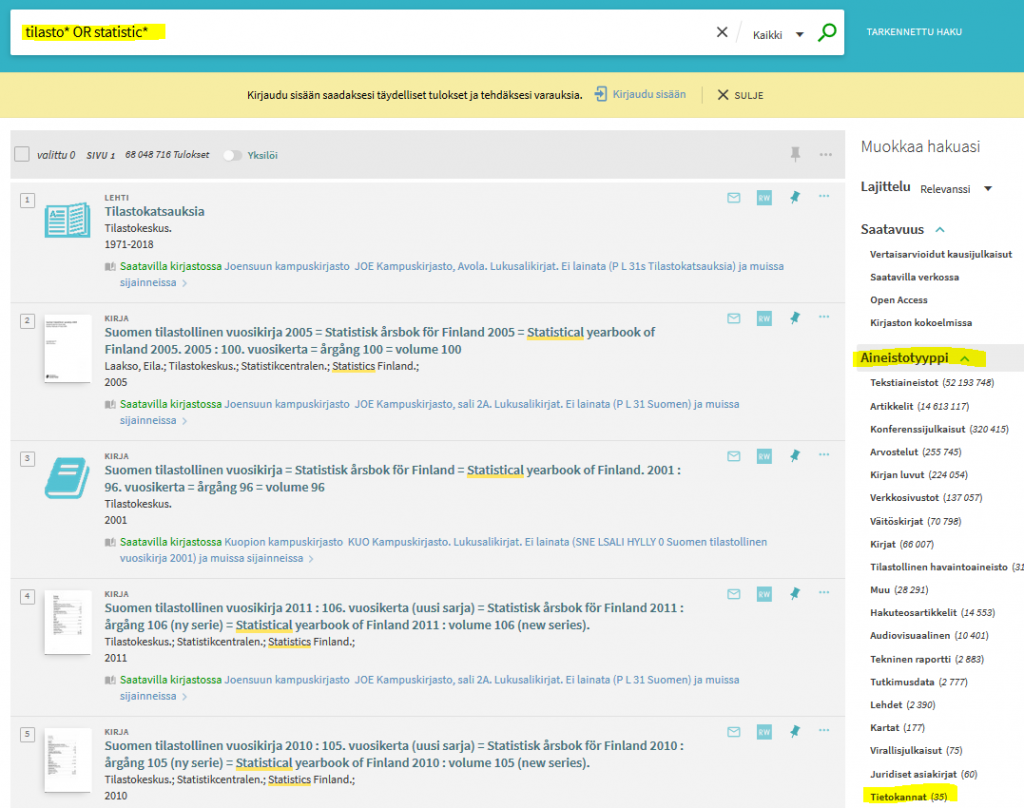
Task: Open the Kaikki search scope dropdown
Action: (778, 35)
